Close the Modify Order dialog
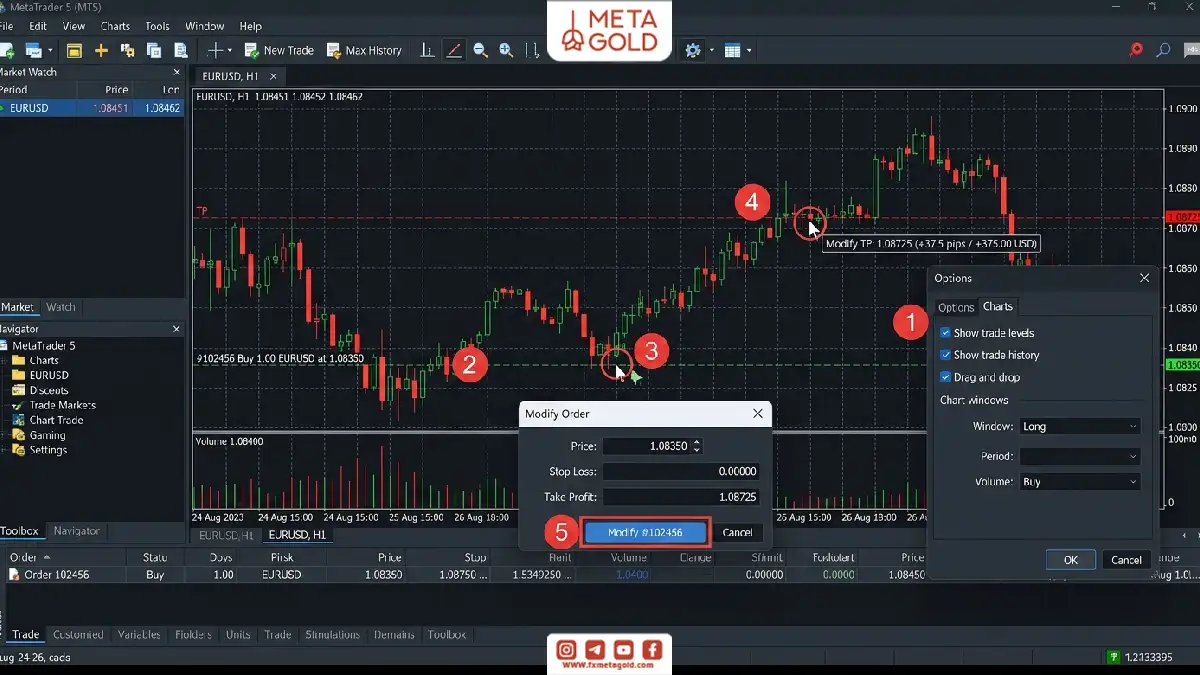The image size is (1200, 675). pos(758,413)
